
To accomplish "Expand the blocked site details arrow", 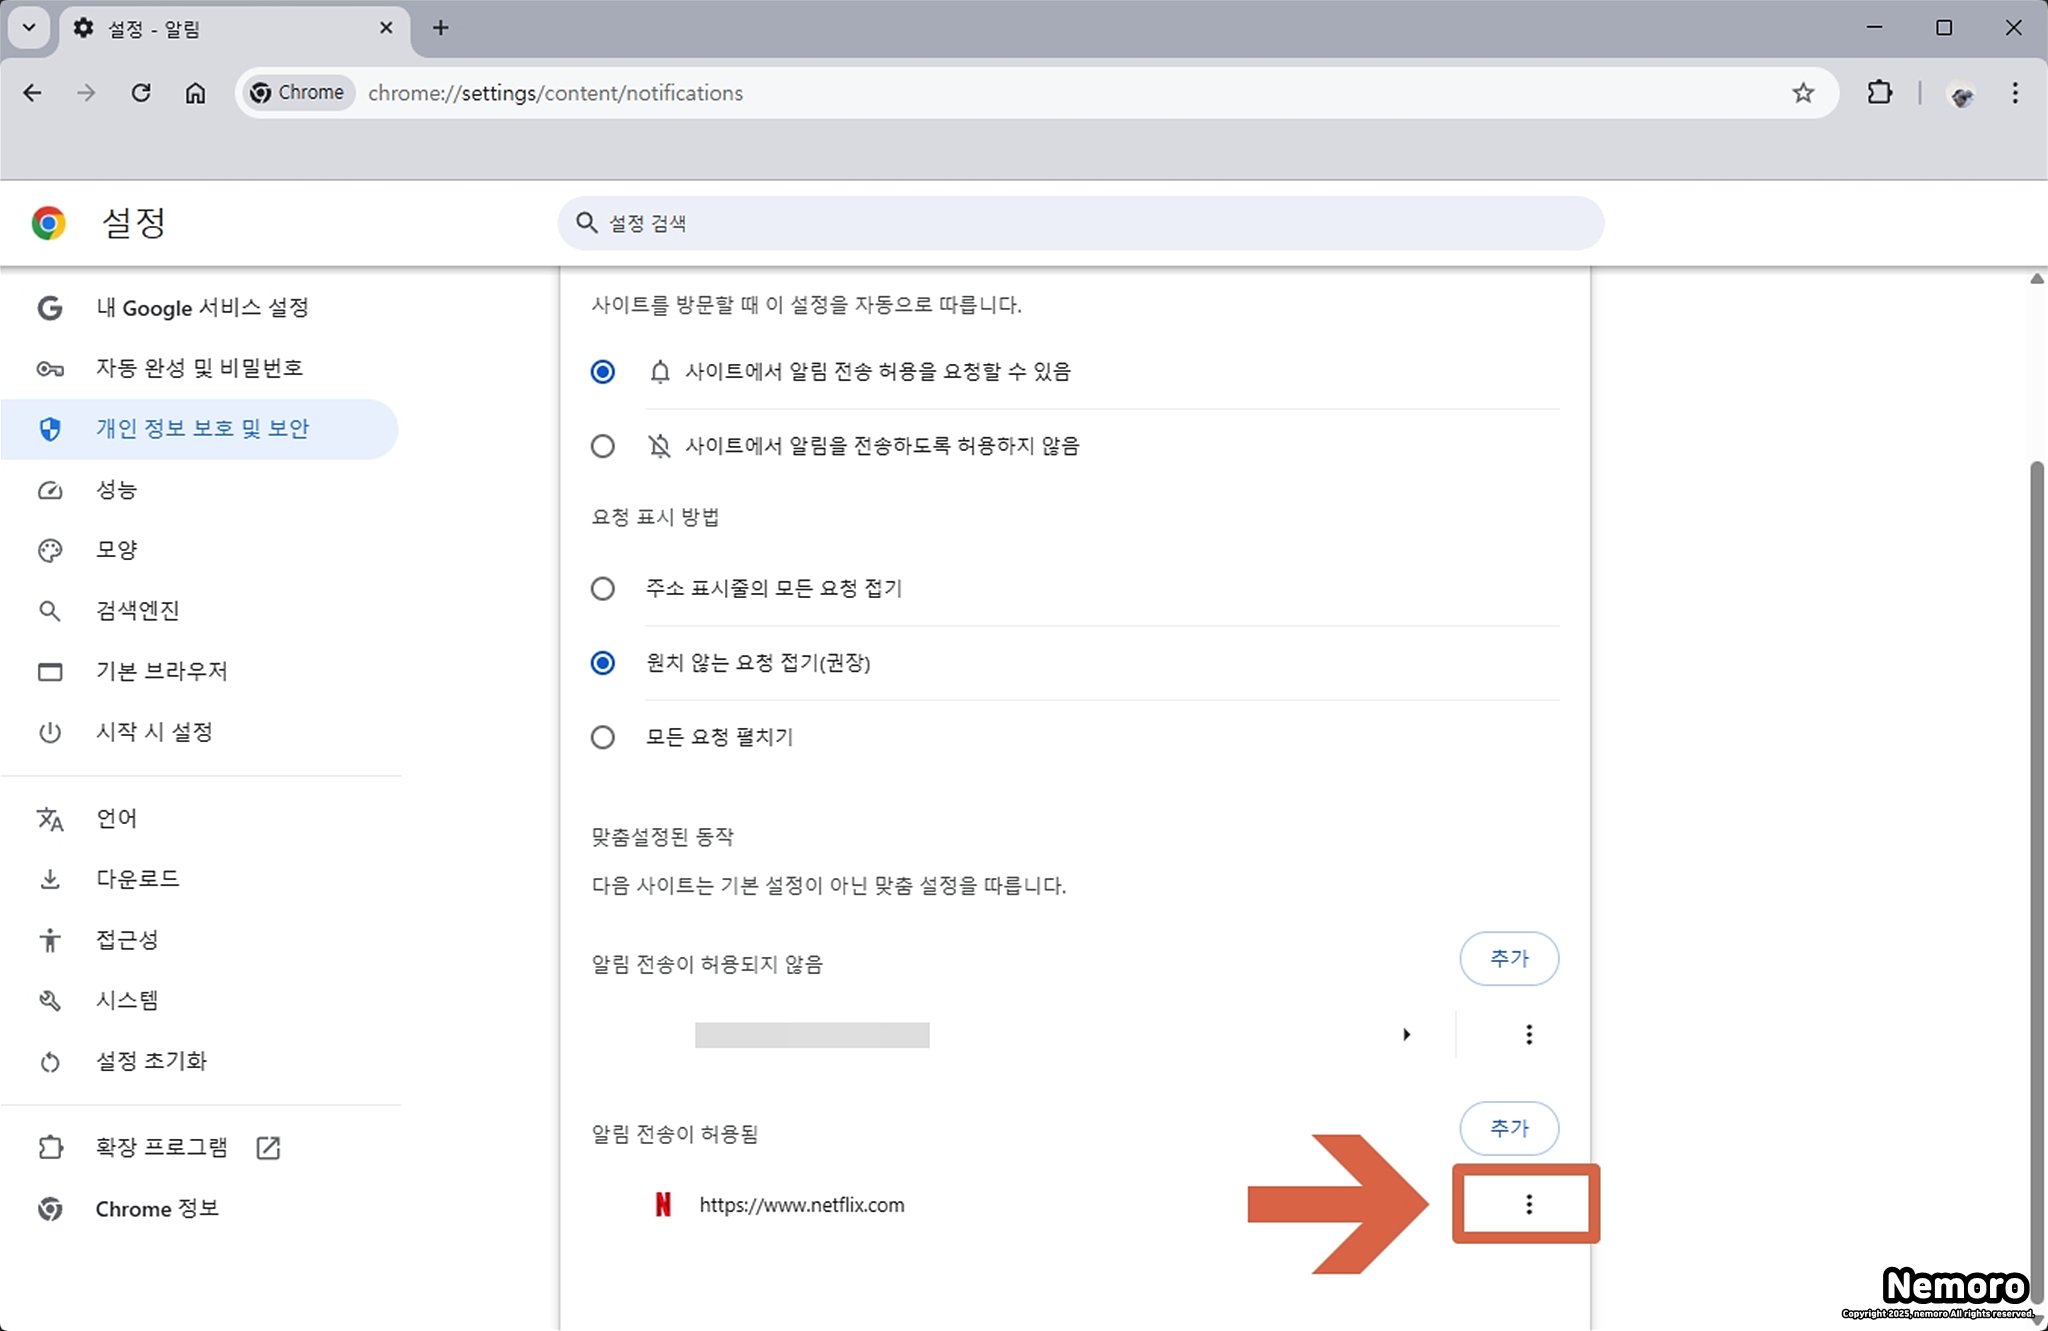I will 1406,1034.
